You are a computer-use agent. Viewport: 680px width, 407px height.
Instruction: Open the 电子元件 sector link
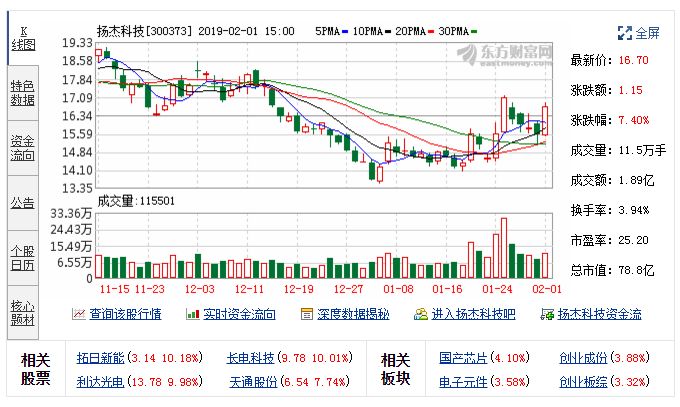coord(463,382)
